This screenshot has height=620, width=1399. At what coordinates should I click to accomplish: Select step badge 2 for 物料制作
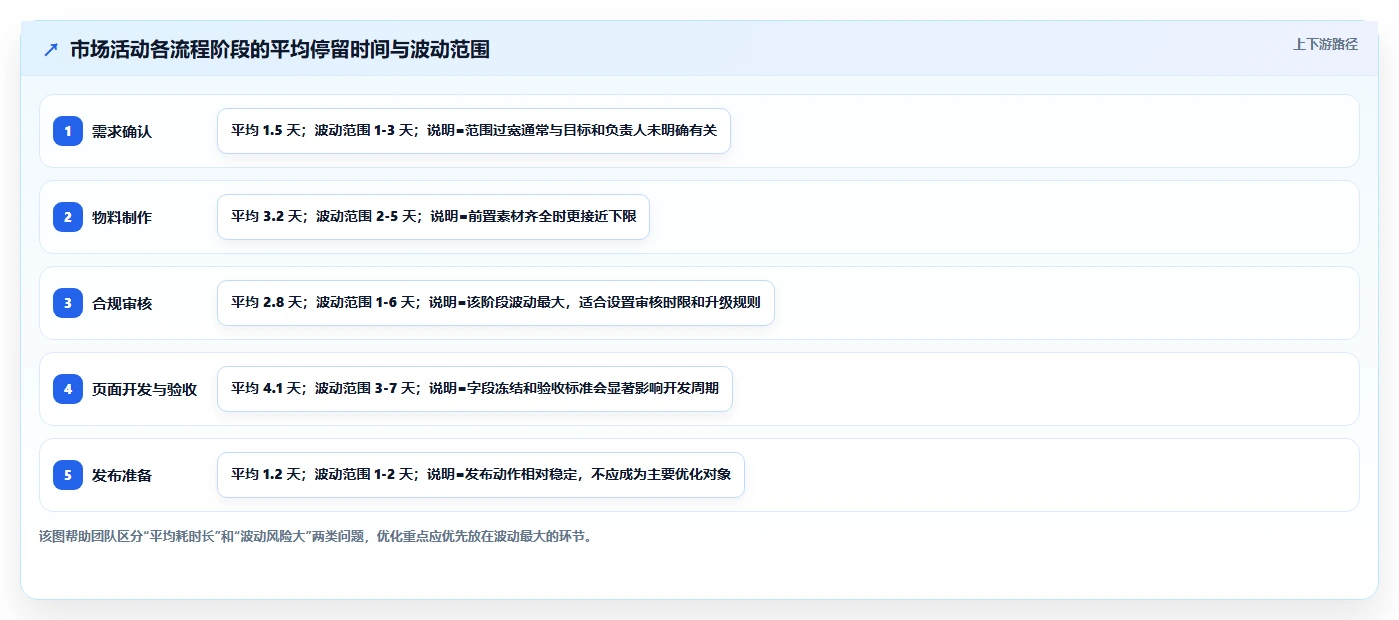pyautogui.click(x=68, y=217)
